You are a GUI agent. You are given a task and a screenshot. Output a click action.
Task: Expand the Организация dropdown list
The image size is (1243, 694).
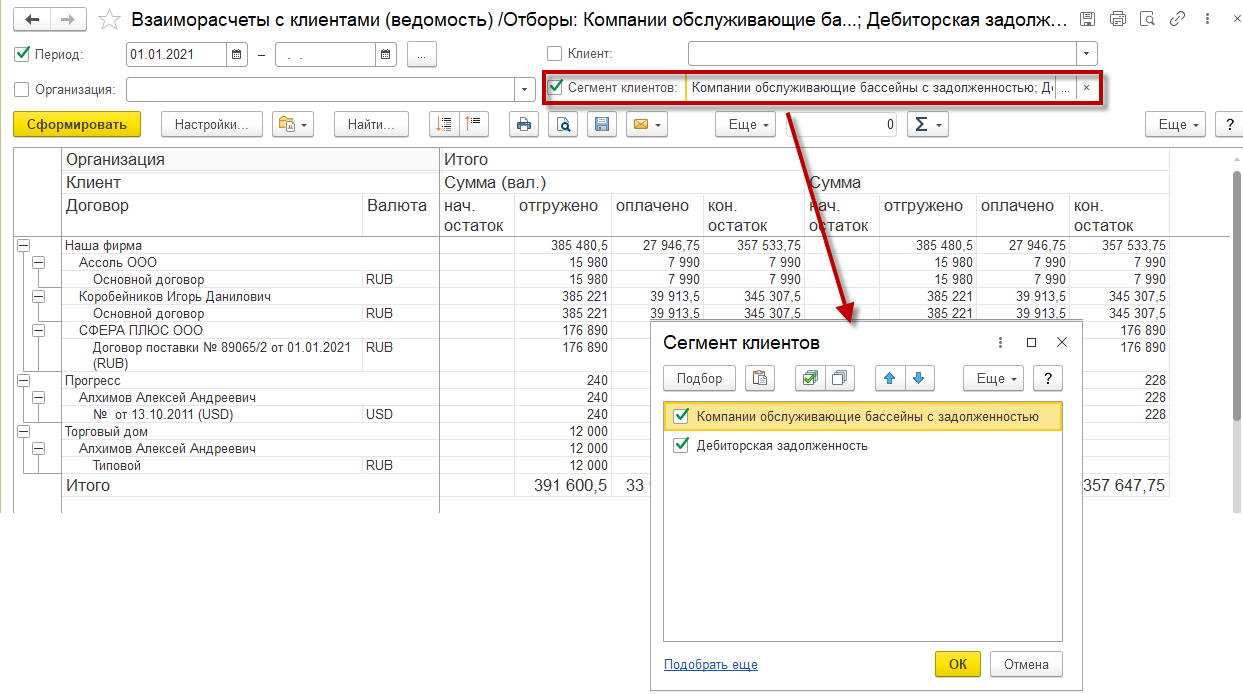(526, 90)
